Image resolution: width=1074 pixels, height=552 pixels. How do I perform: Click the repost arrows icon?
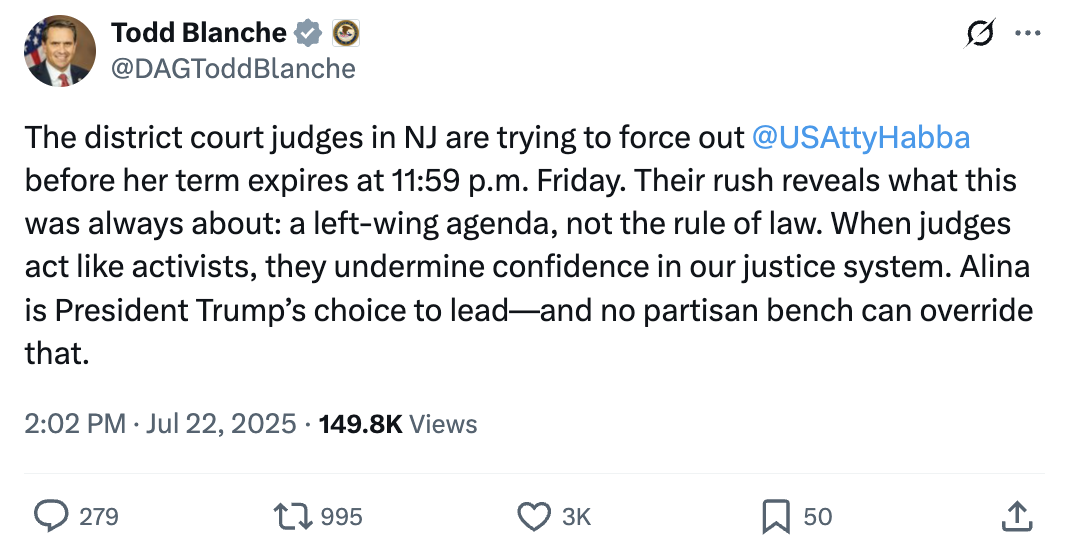click(291, 516)
